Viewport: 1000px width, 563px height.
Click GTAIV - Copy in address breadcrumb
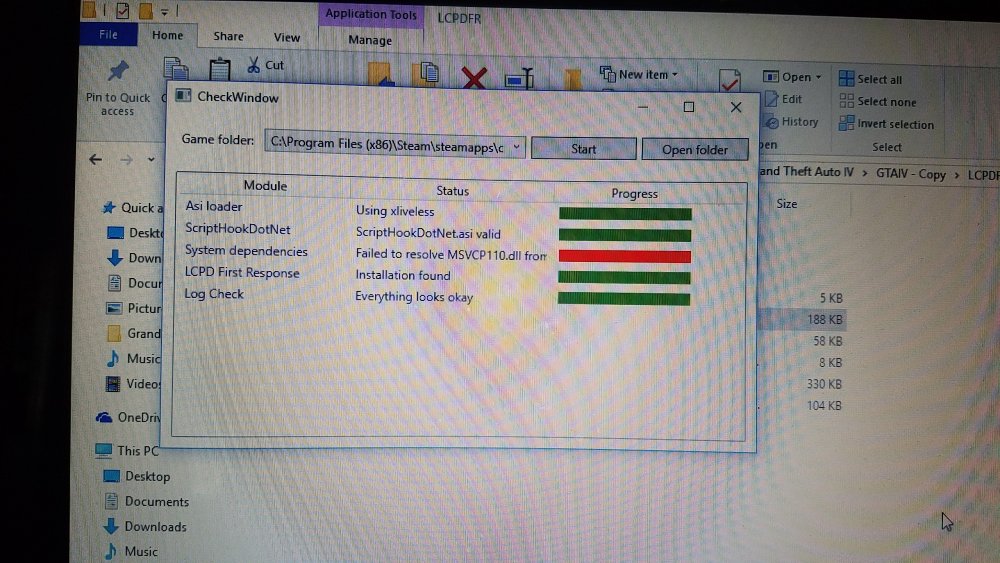pos(911,173)
